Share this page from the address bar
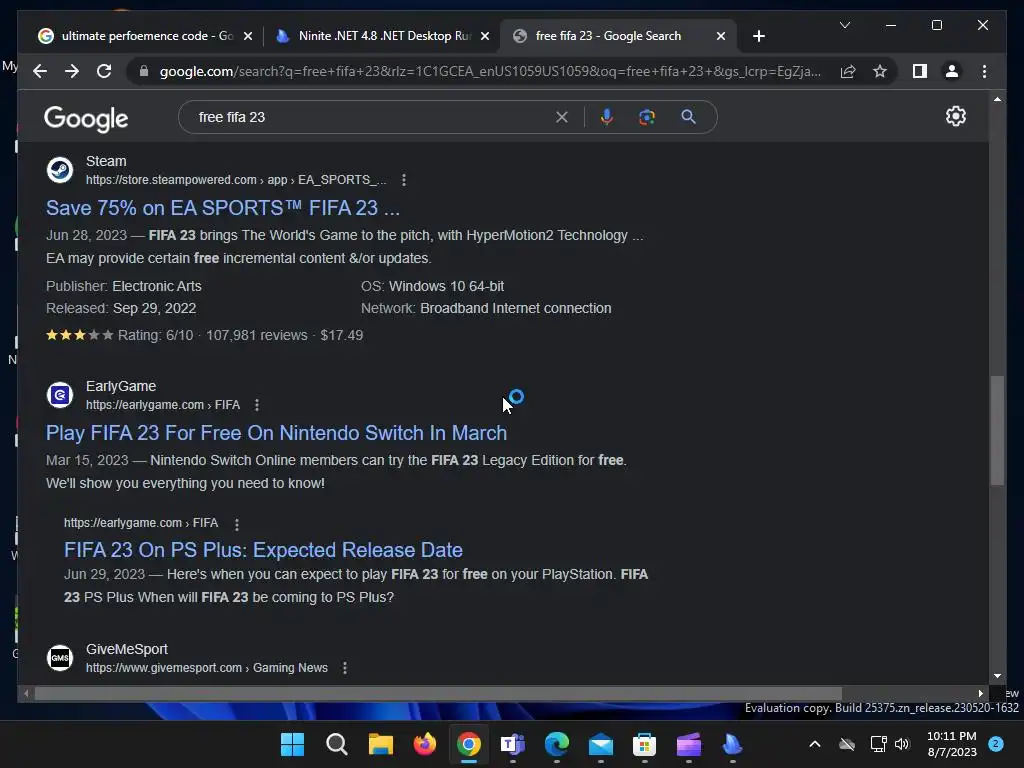 [x=848, y=71]
